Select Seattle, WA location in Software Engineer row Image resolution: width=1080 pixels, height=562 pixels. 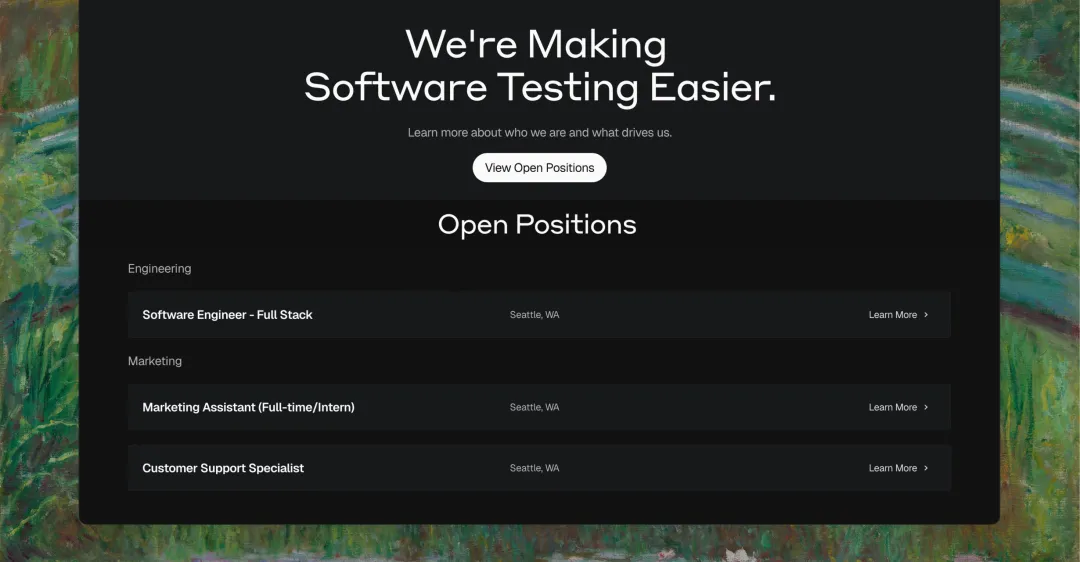click(x=534, y=315)
